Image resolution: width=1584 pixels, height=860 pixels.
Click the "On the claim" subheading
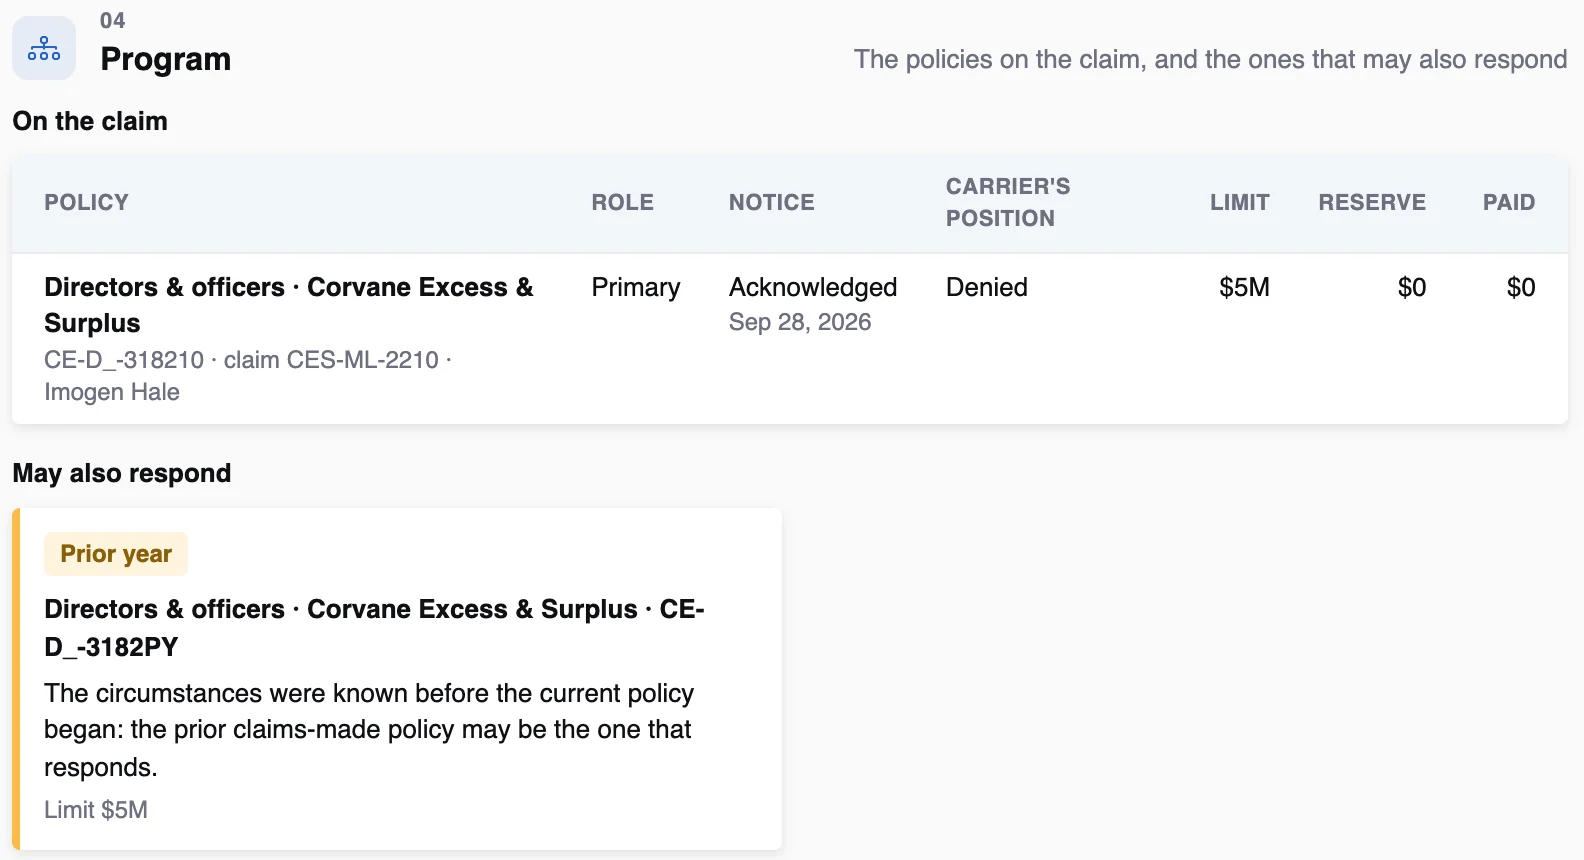90,121
